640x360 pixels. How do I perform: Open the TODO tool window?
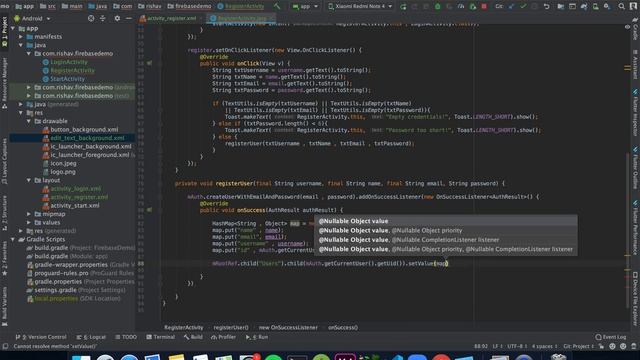[126, 337]
